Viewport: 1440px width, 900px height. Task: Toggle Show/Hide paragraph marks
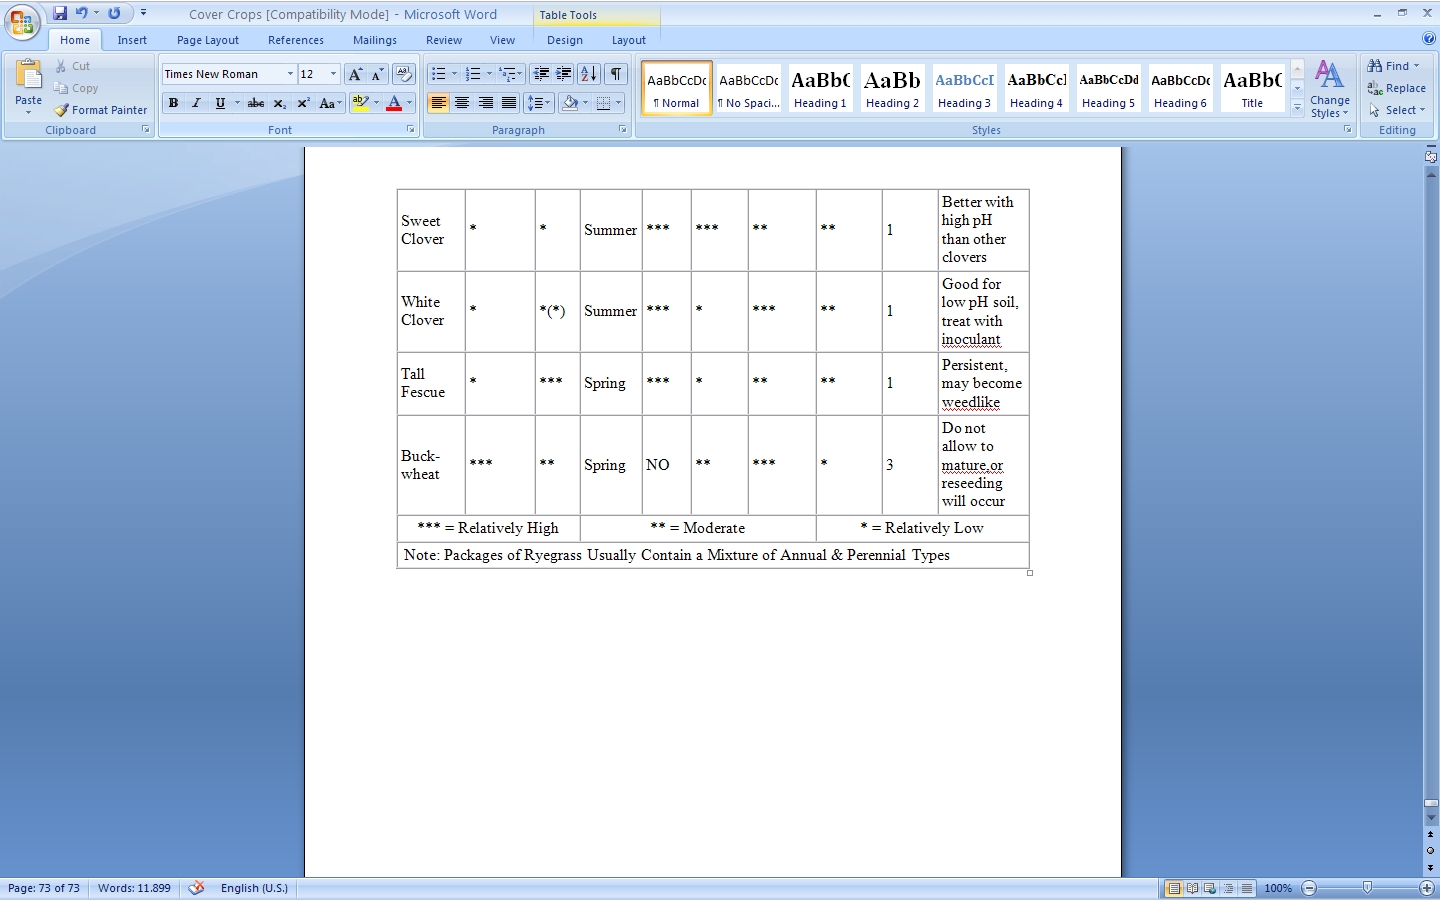(616, 74)
